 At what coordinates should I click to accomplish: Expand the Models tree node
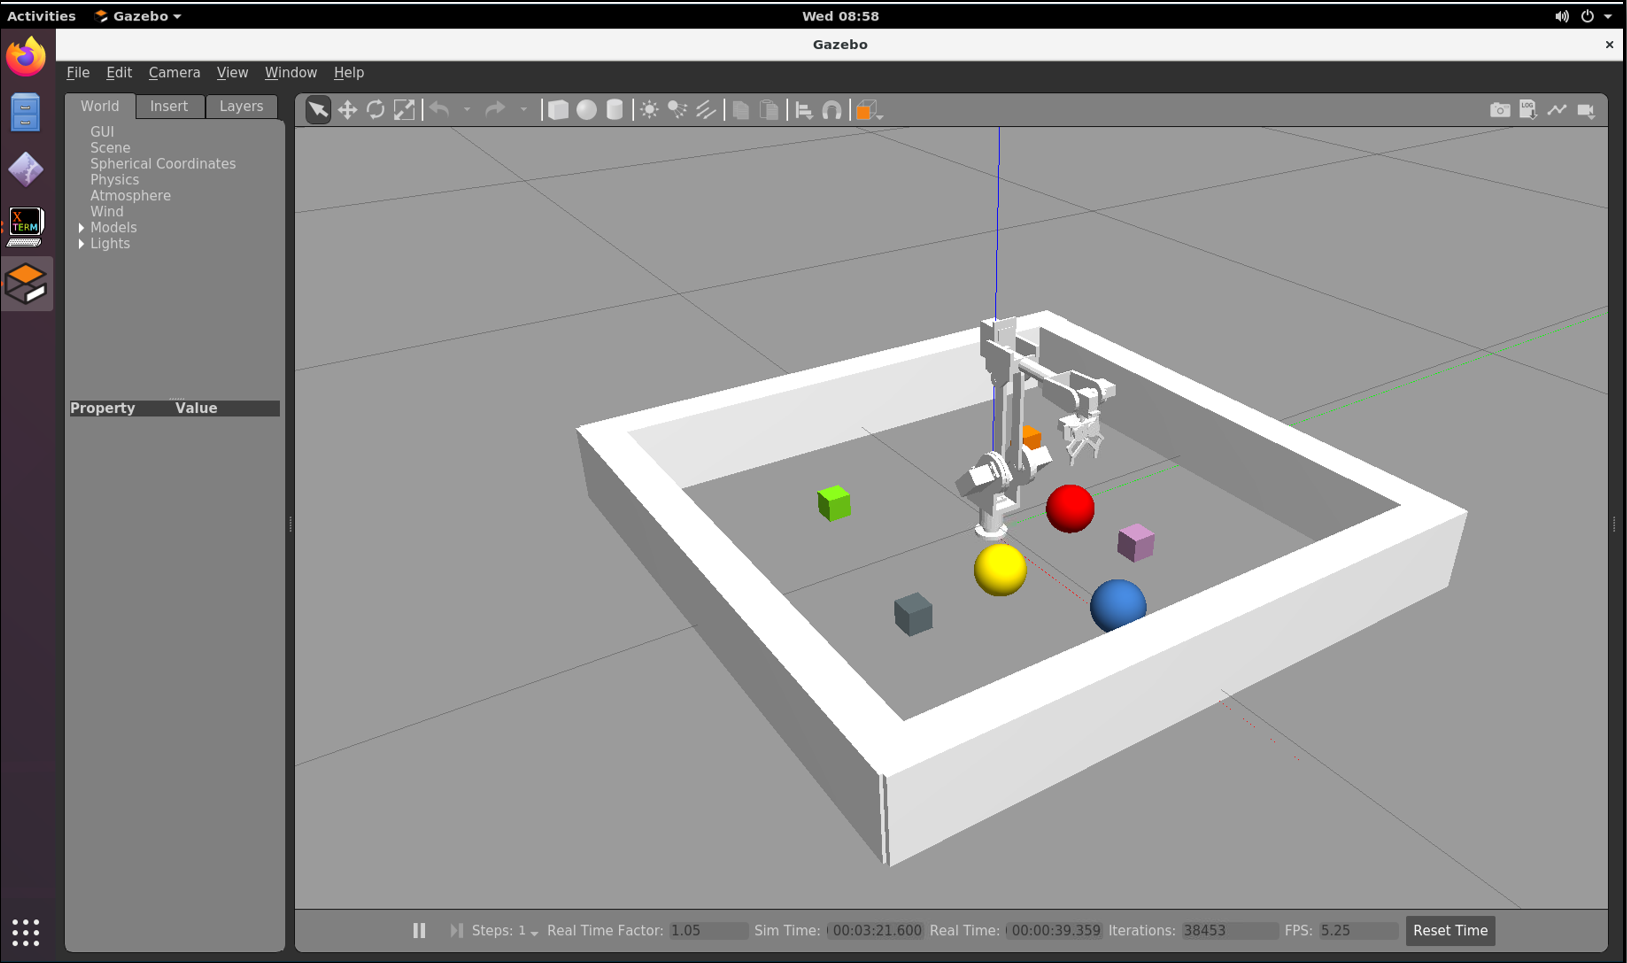point(81,228)
